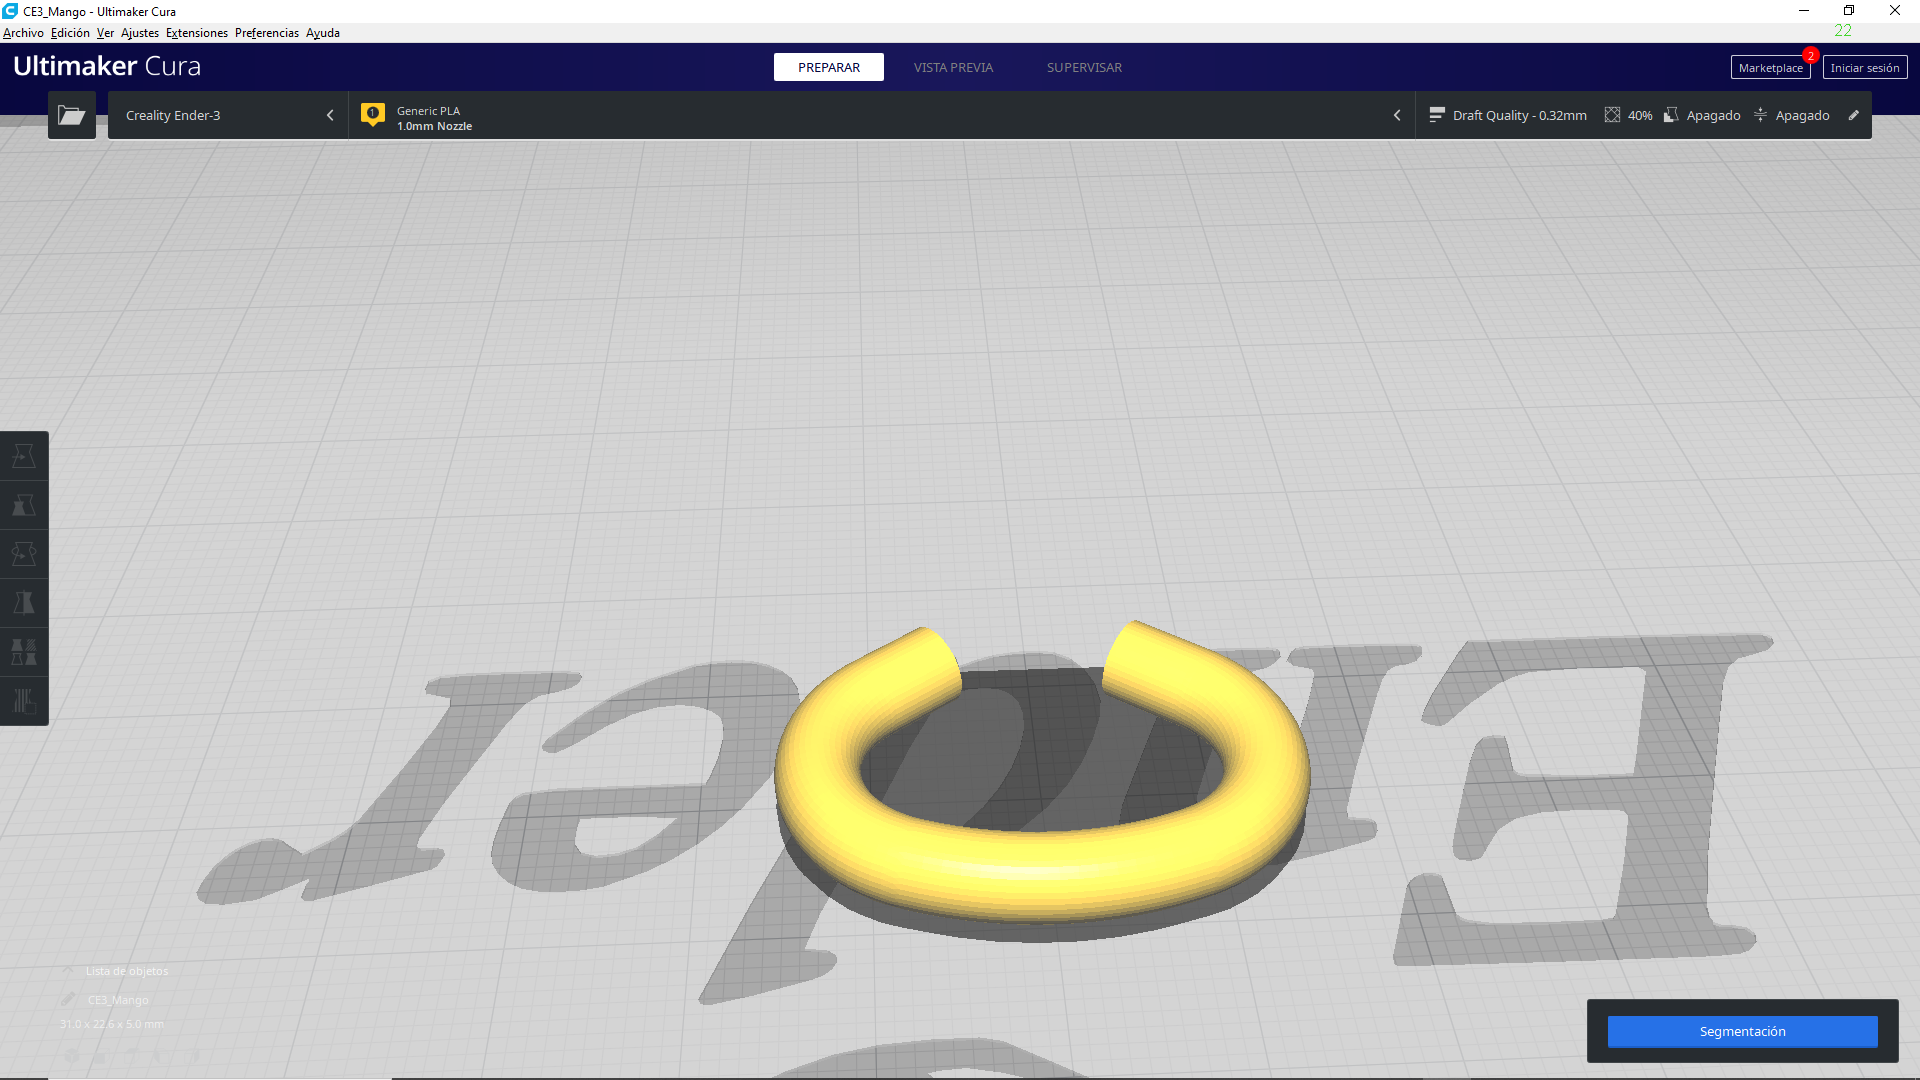Select the Move tool in left toolbar
The width and height of the screenshot is (1920, 1080).
click(x=24, y=456)
